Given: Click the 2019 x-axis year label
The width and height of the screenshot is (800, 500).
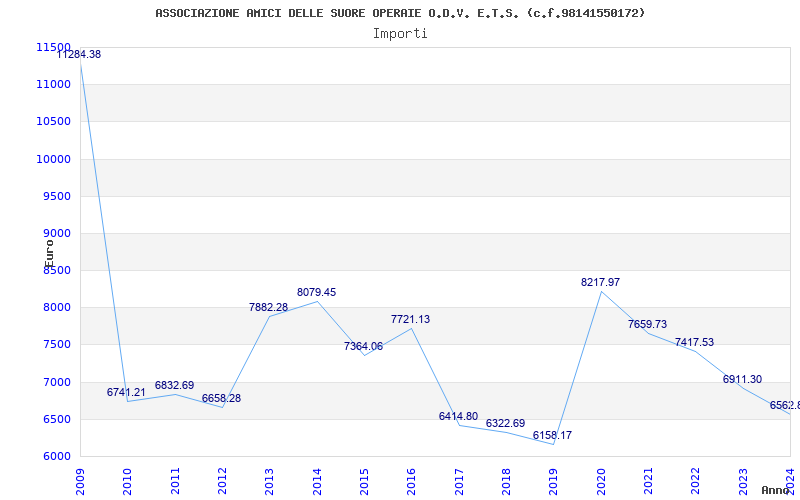Looking at the screenshot, I should [x=553, y=482].
